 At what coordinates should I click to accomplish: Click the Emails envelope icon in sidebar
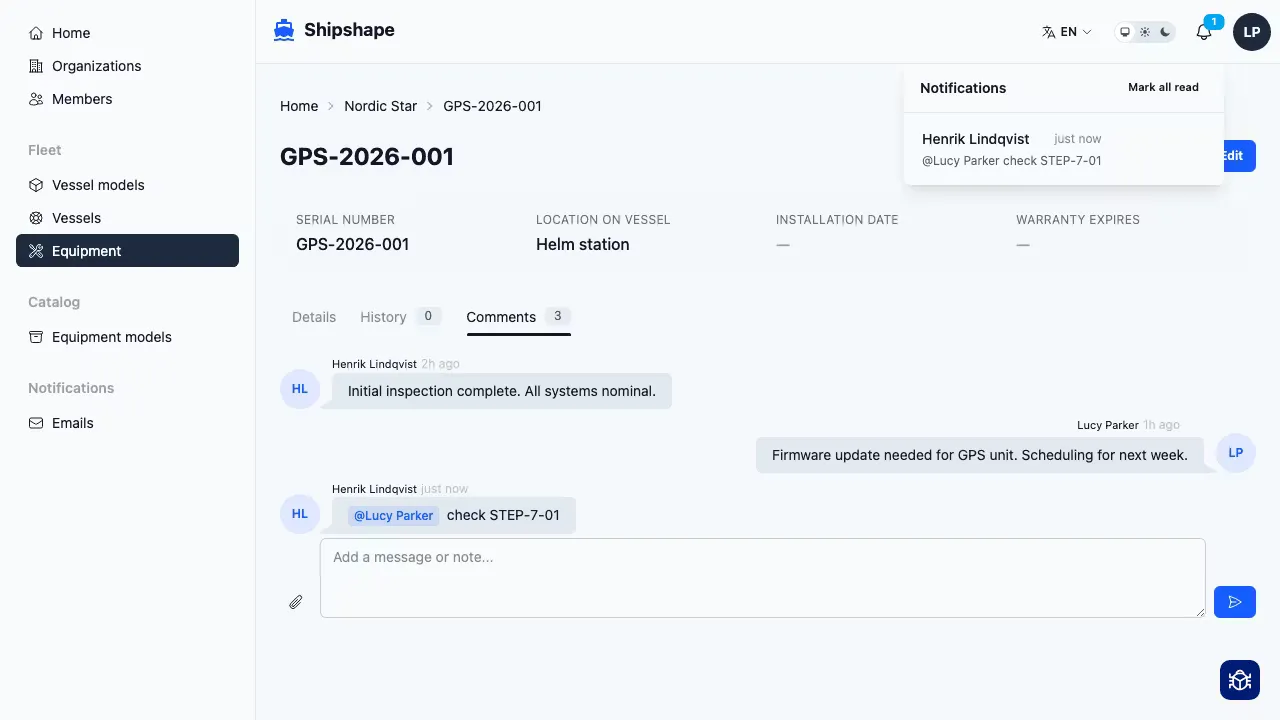coord(36,423)
